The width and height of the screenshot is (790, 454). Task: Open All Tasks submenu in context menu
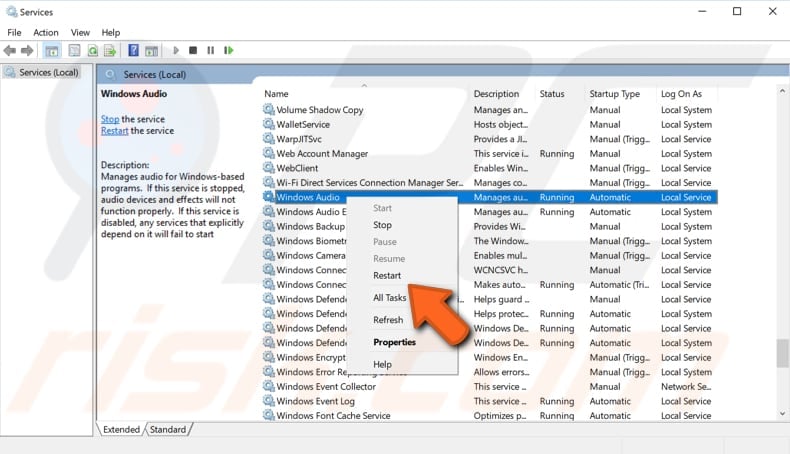point(389,298)
